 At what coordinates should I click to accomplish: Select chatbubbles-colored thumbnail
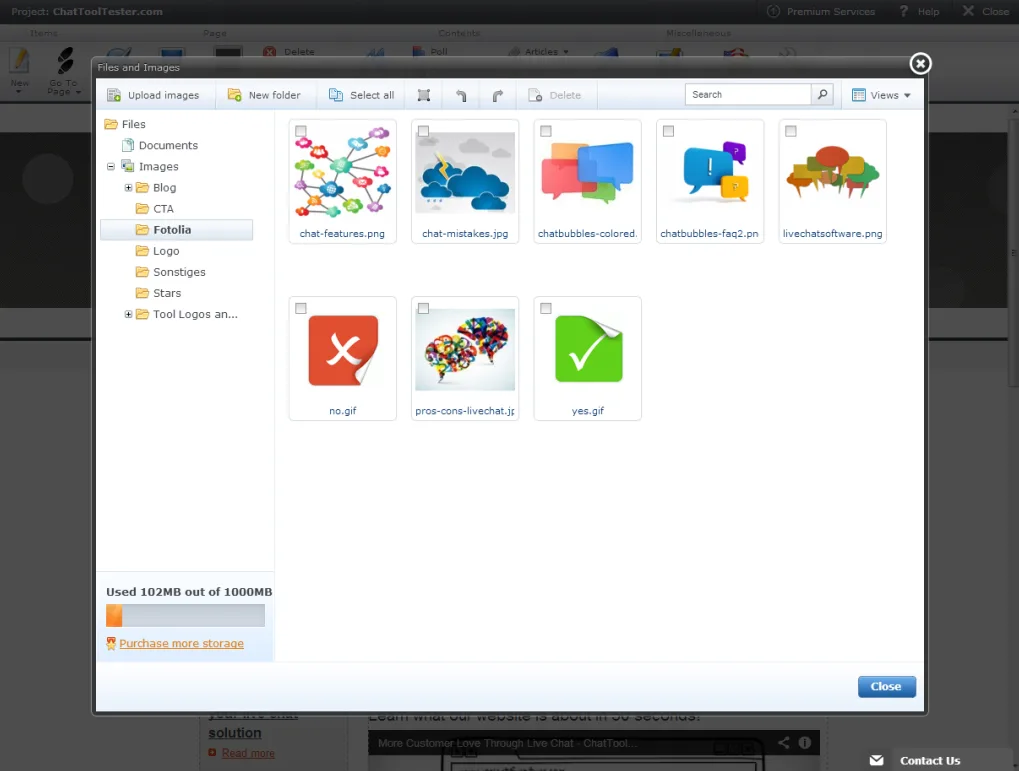pyautogui.click(x=587, y=173)
